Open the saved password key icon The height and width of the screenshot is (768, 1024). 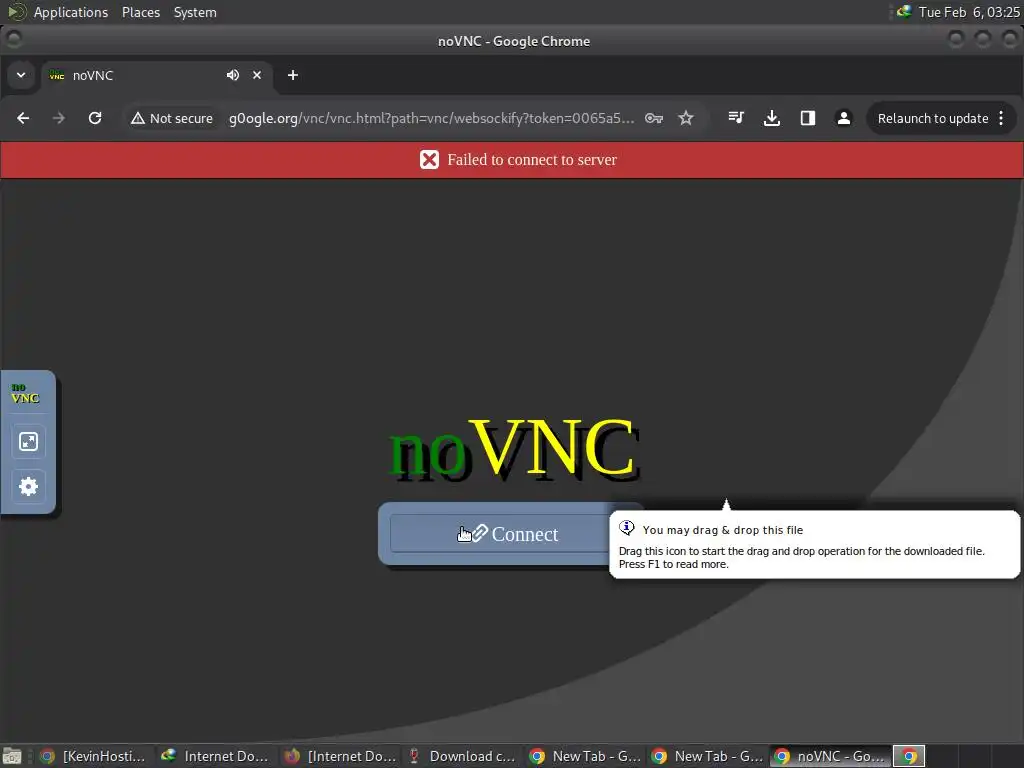click(654, 118)
